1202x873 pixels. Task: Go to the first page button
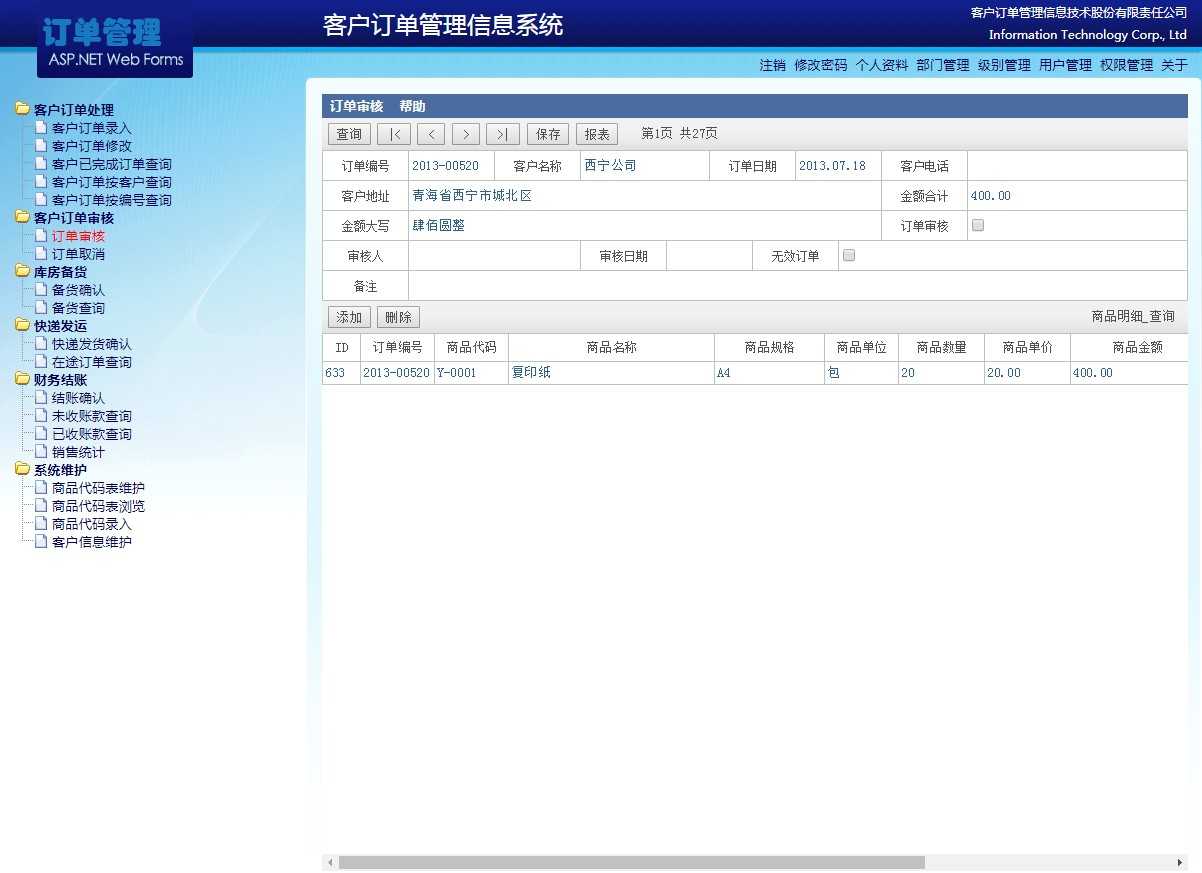(394, 134)
